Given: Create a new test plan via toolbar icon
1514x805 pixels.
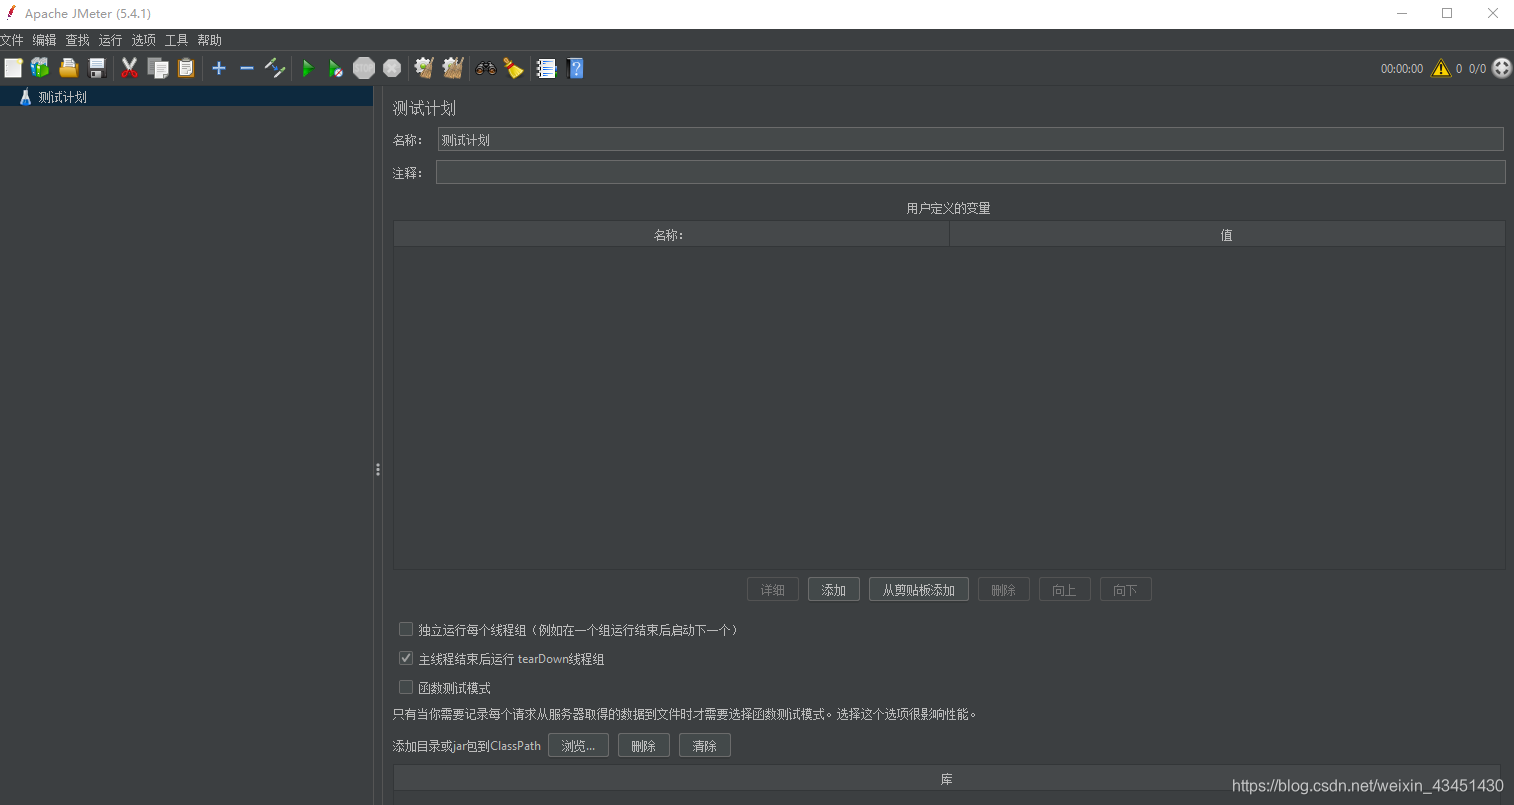Looking at the screenshot, I should click(13, 68).
